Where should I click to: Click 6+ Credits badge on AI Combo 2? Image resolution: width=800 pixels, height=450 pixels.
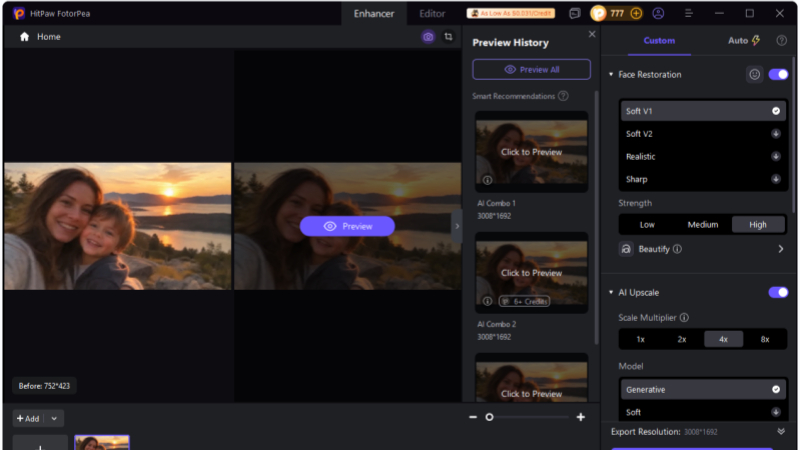[x=524, y=302]
